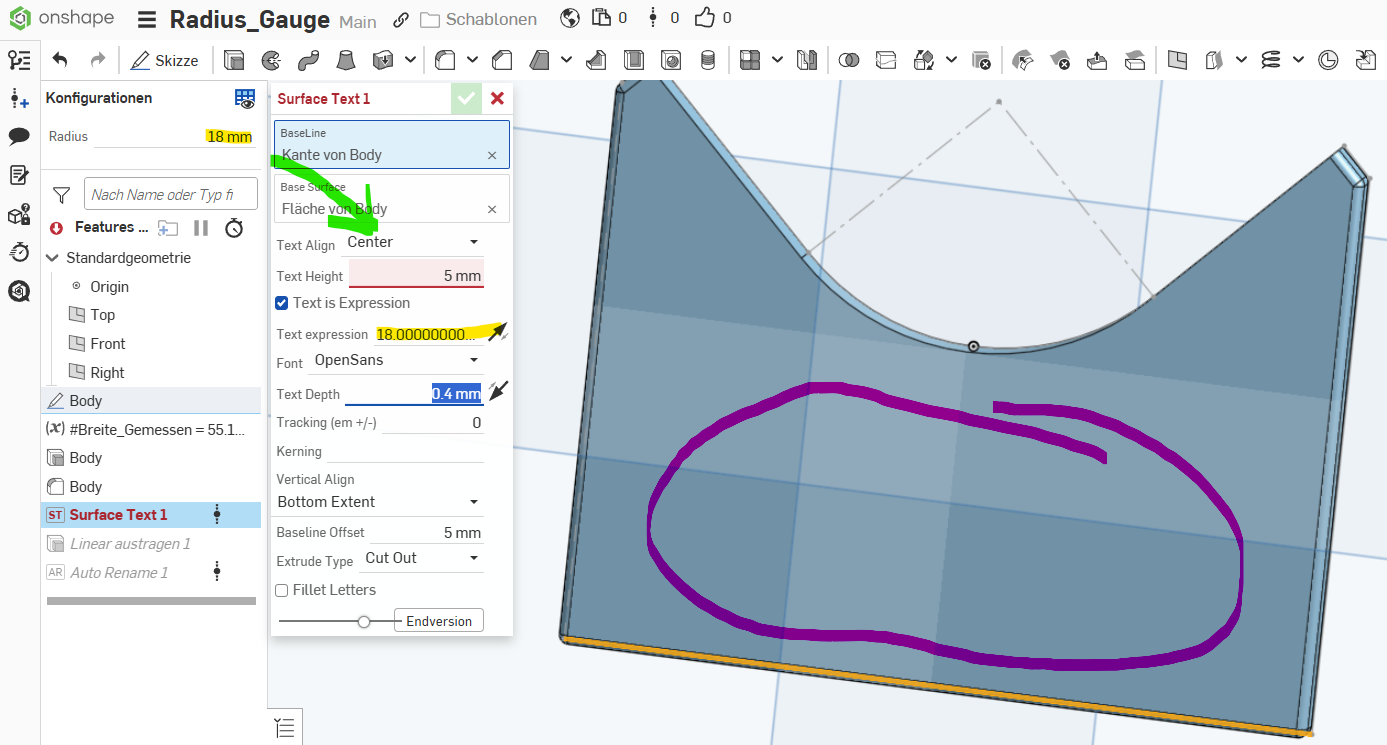
Task: Select the Mirror tool
Action: [x=807, y=60]
